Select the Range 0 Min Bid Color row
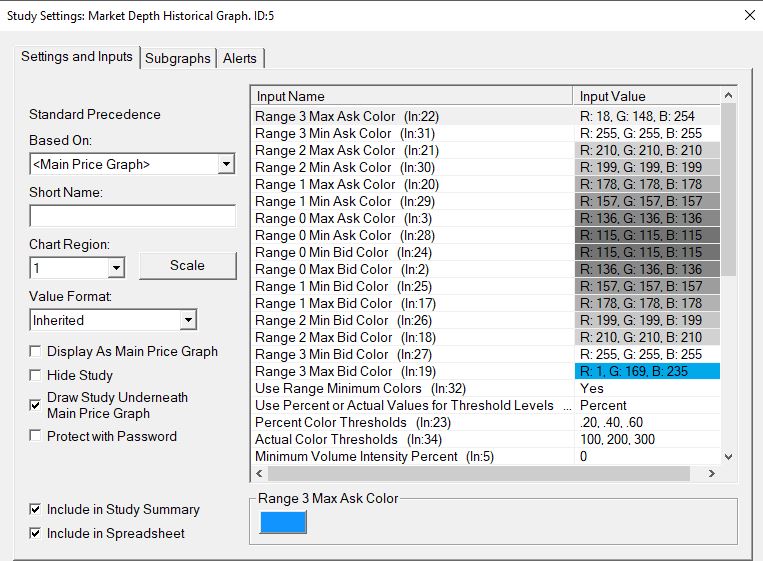This screenshot has width=763, height=561. (486, 253)
